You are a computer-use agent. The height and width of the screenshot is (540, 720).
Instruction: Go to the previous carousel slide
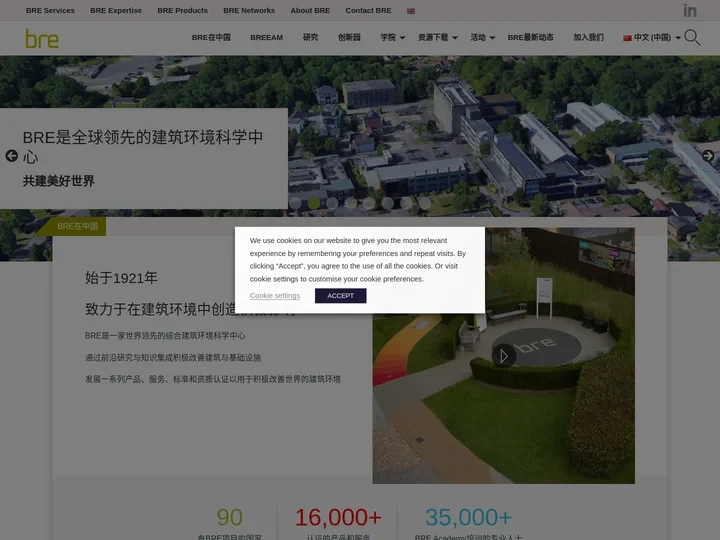click(x=11, y=156)
